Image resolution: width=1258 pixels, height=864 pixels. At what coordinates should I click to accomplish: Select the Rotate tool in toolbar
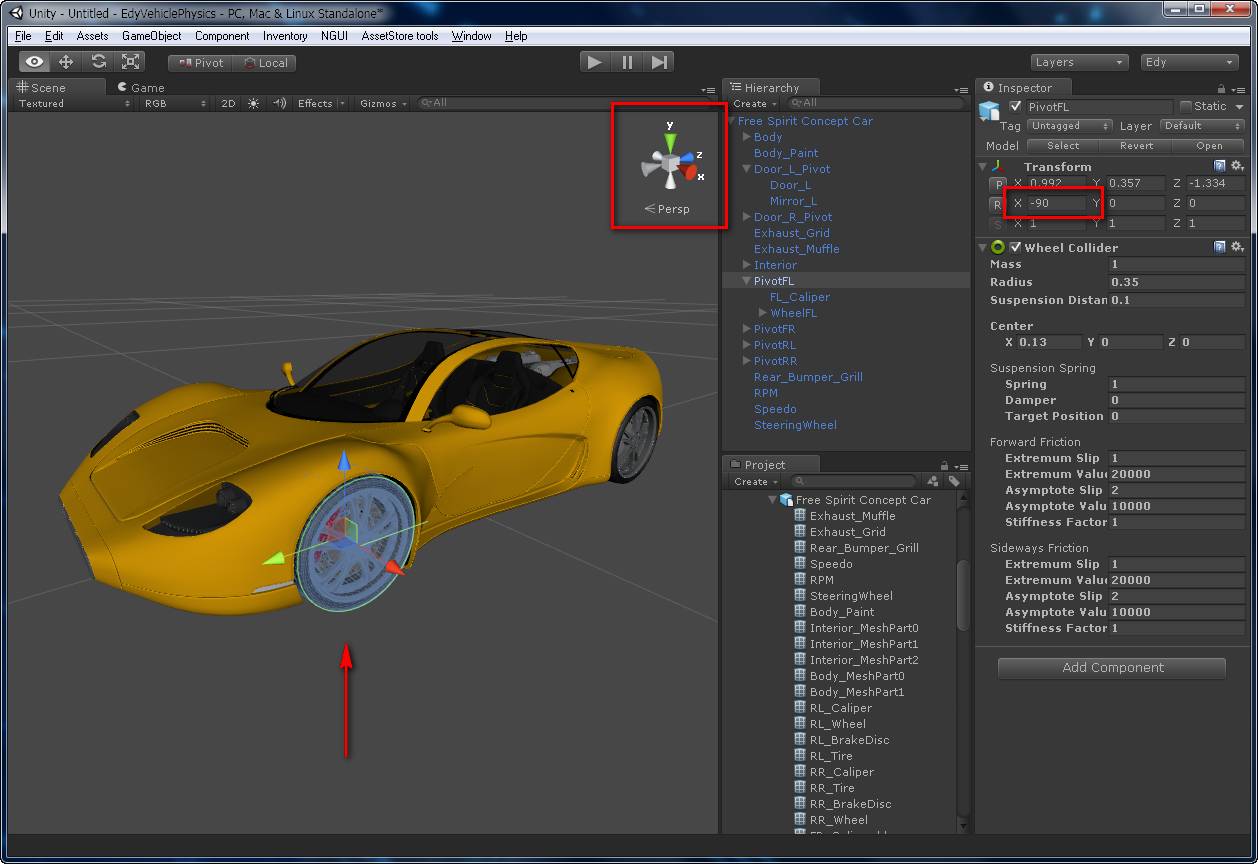pos(98,62)
